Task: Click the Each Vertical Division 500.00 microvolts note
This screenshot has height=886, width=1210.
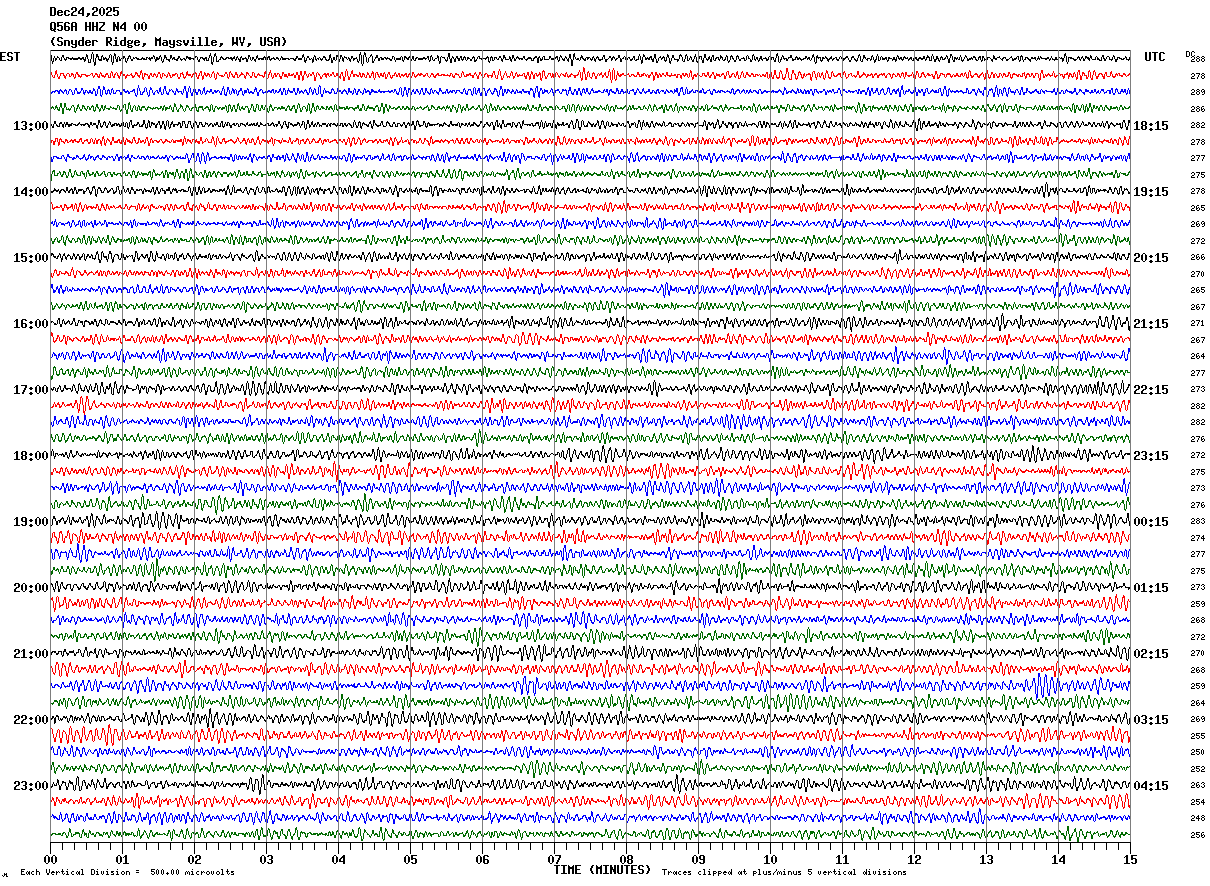Action: point(128,873)
